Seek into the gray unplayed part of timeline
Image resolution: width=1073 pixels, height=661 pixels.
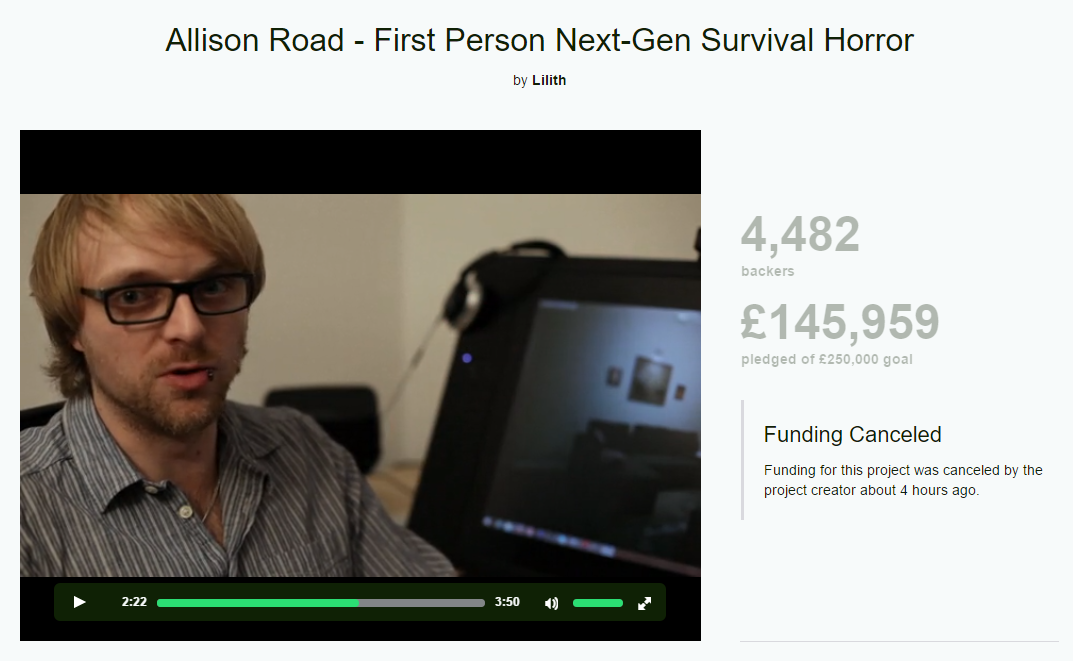[422, 603]
